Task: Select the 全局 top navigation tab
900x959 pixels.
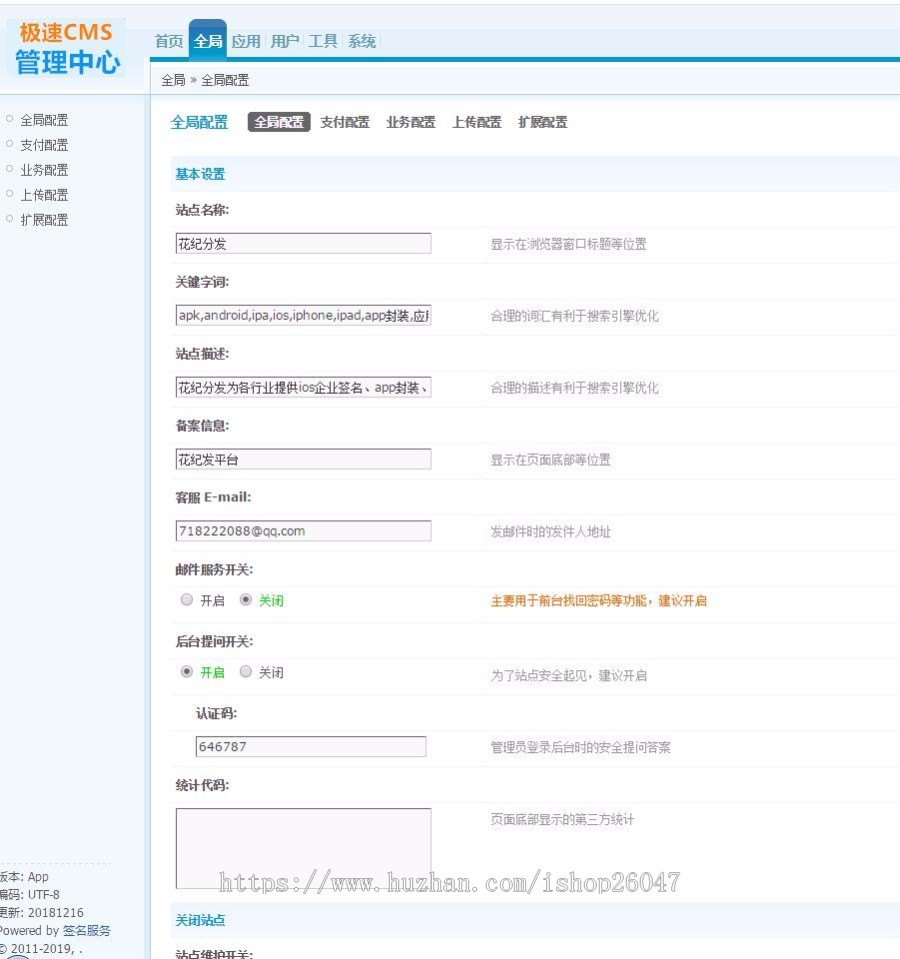Action: 208,40
